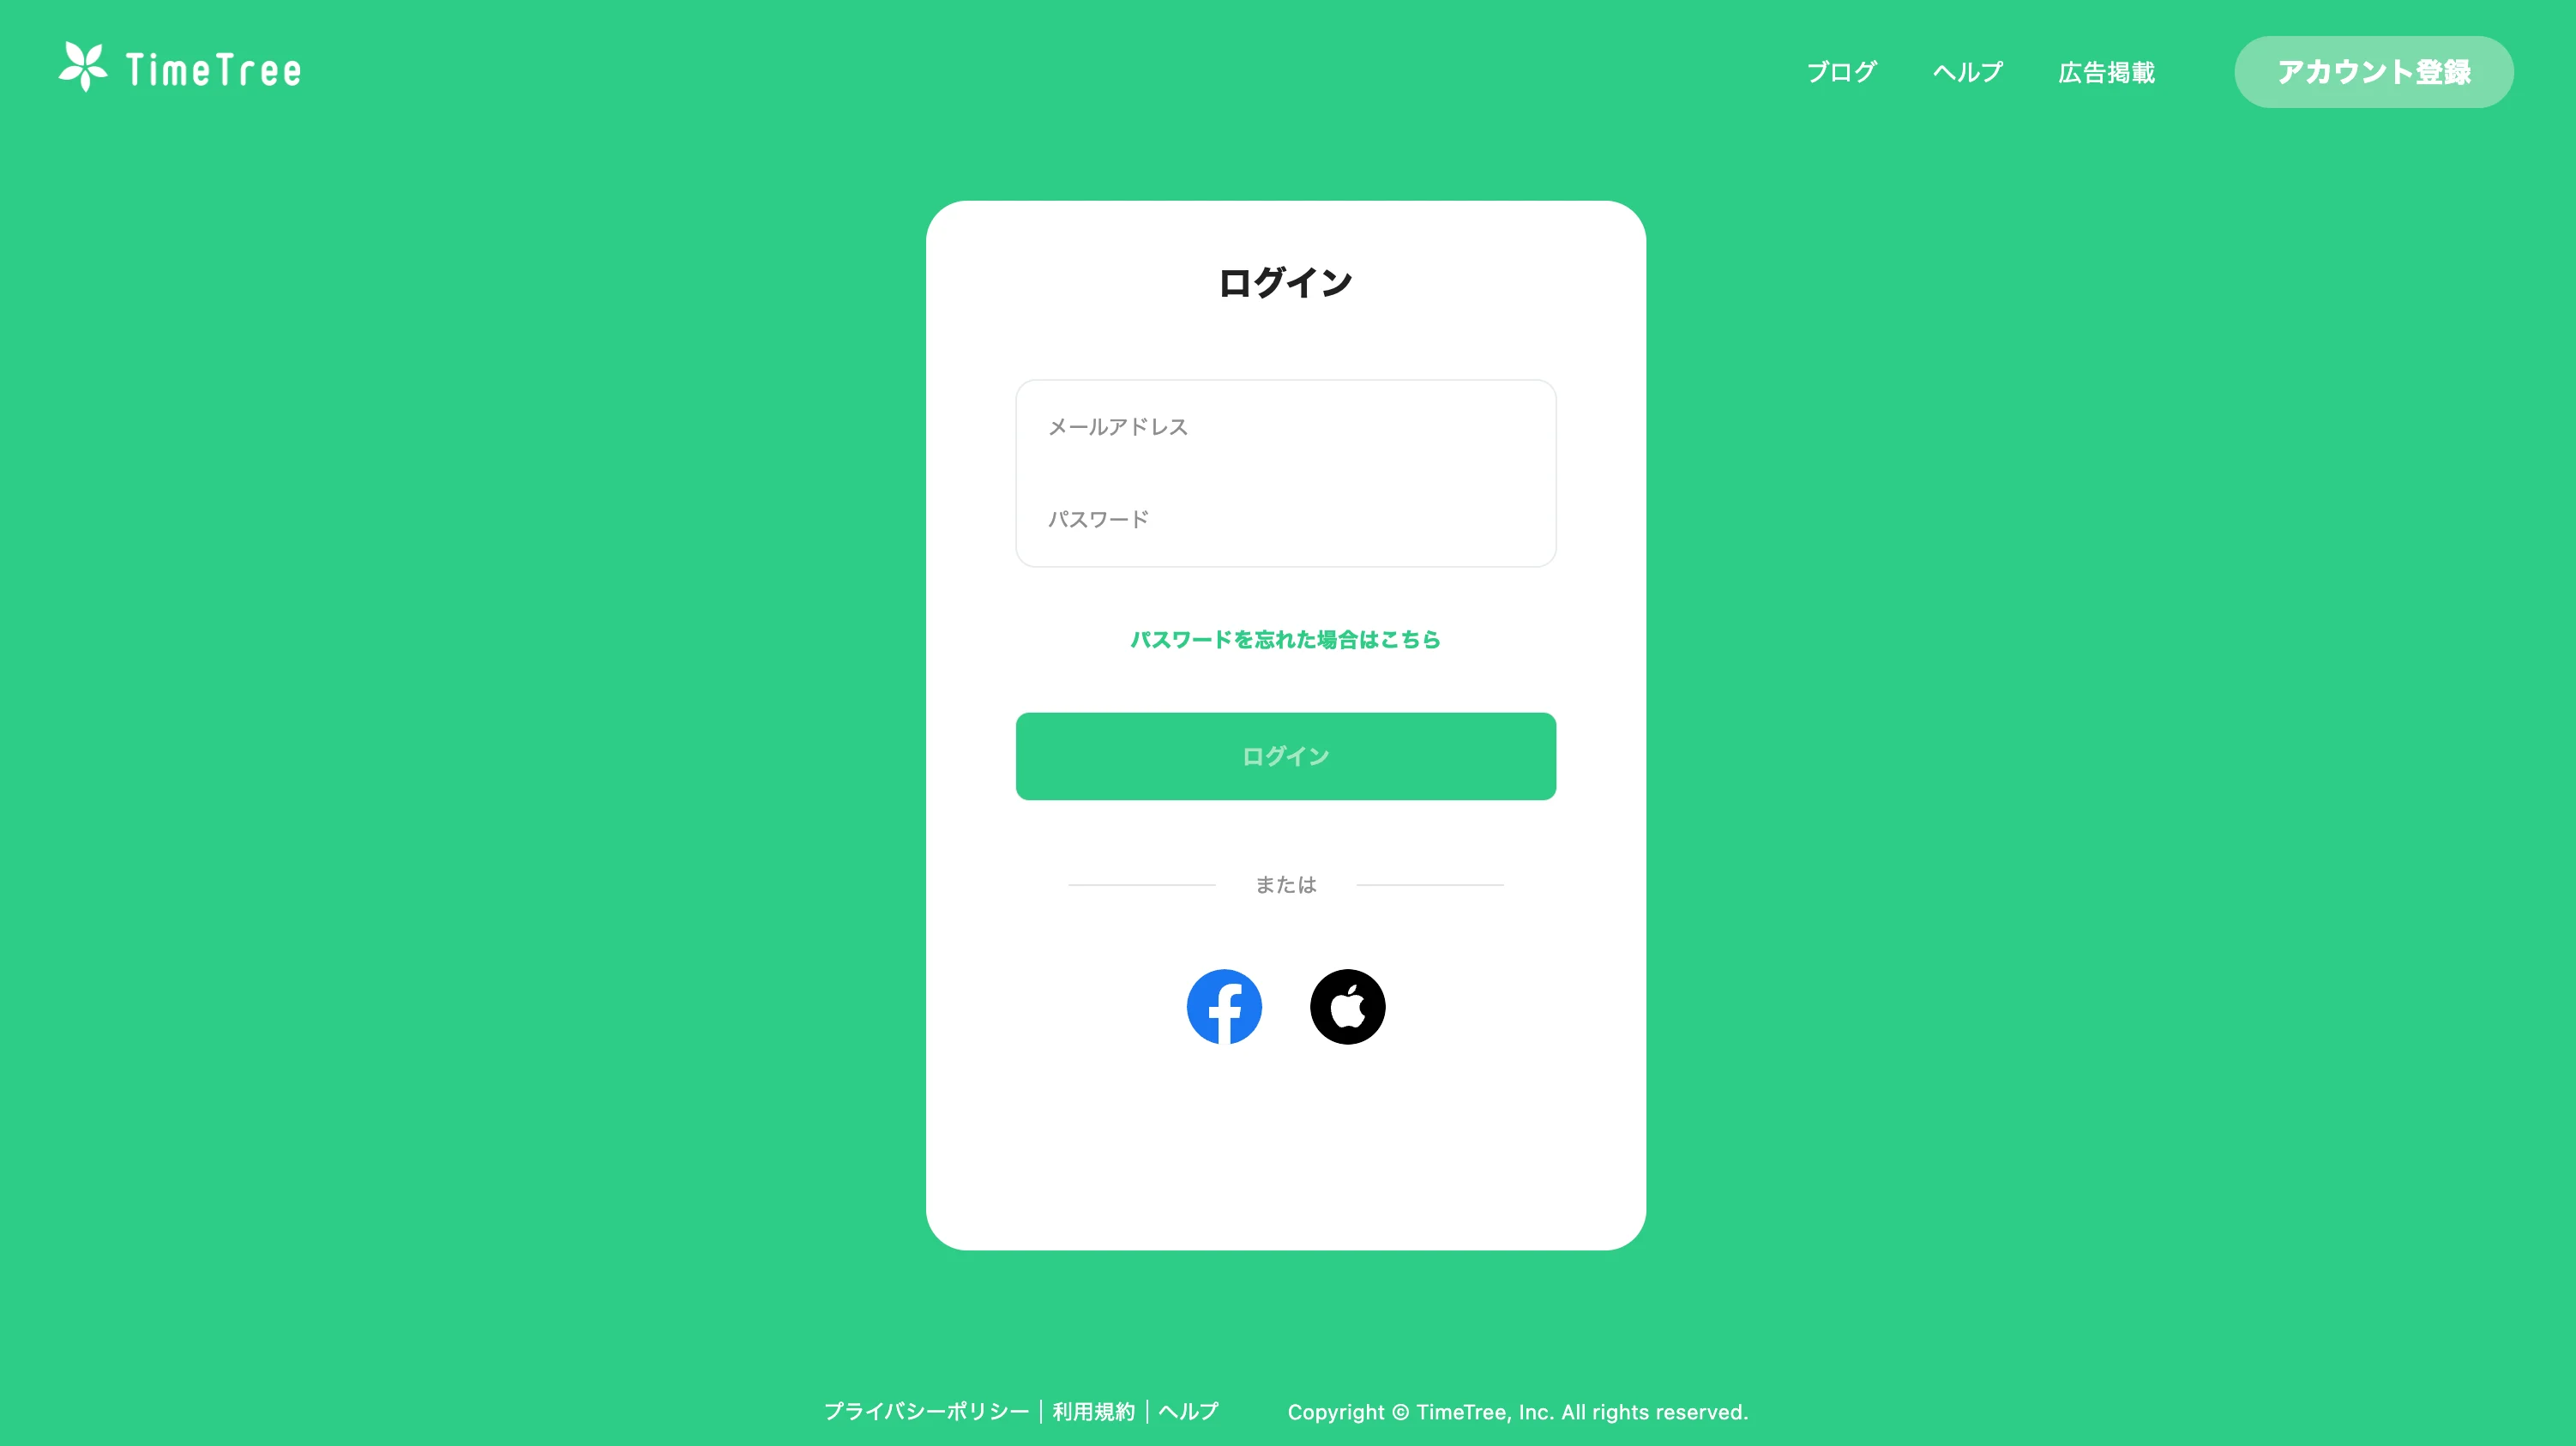
Task: Click パスワードを忘れた場合はこちら link
Action: click(x=1286, y=639)
